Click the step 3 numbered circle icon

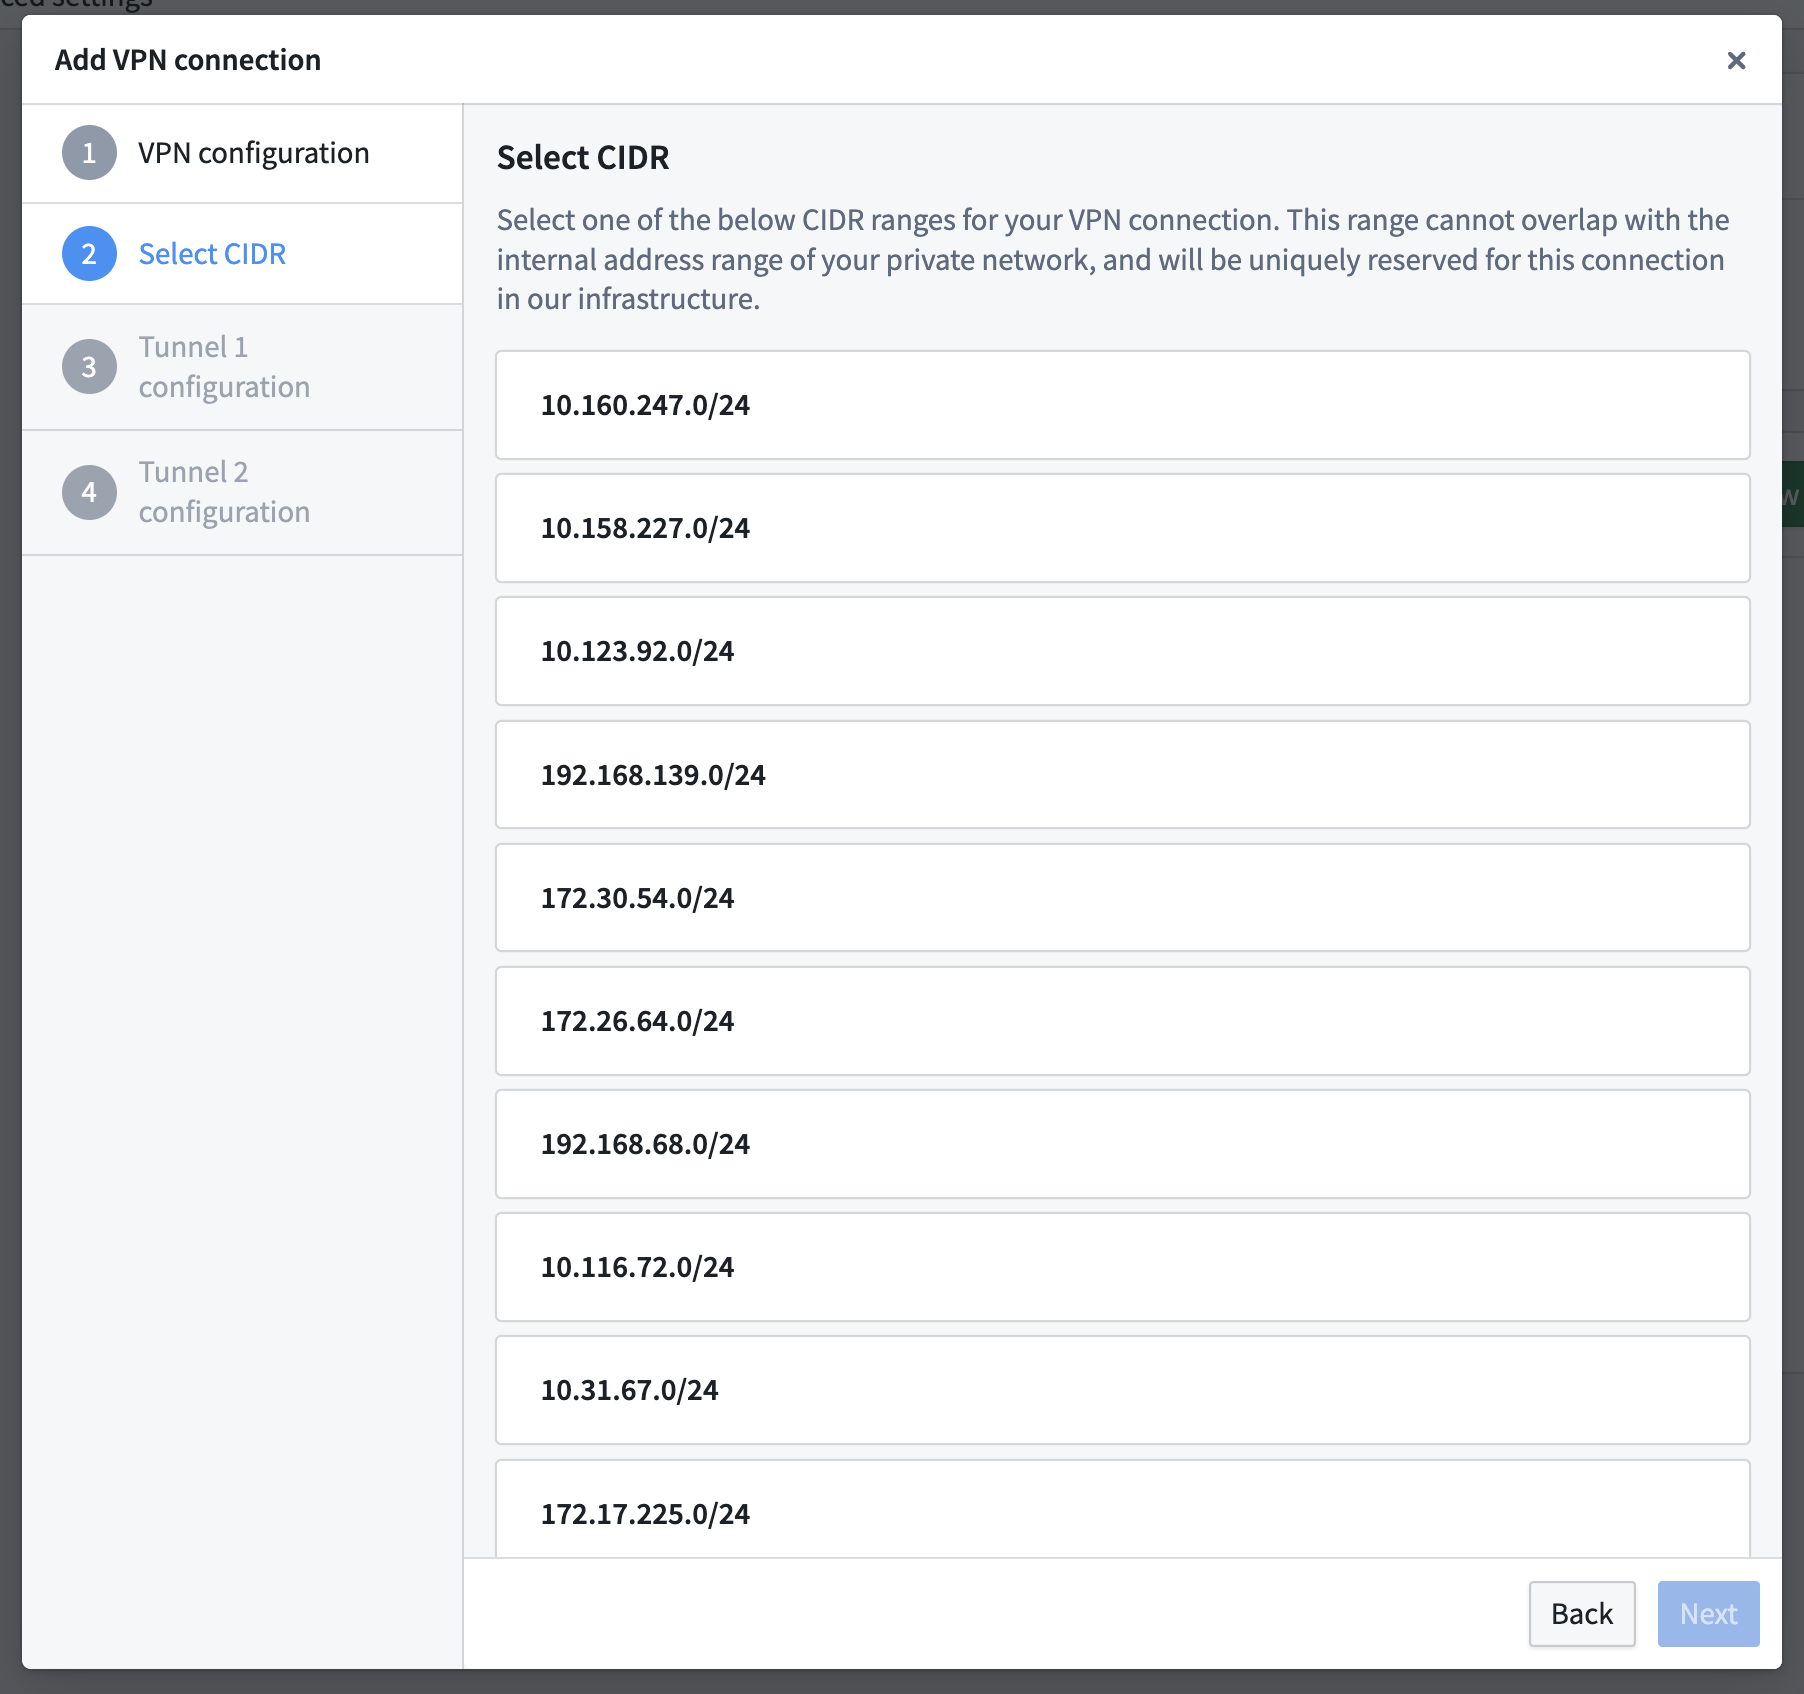(x=89, y=367)
